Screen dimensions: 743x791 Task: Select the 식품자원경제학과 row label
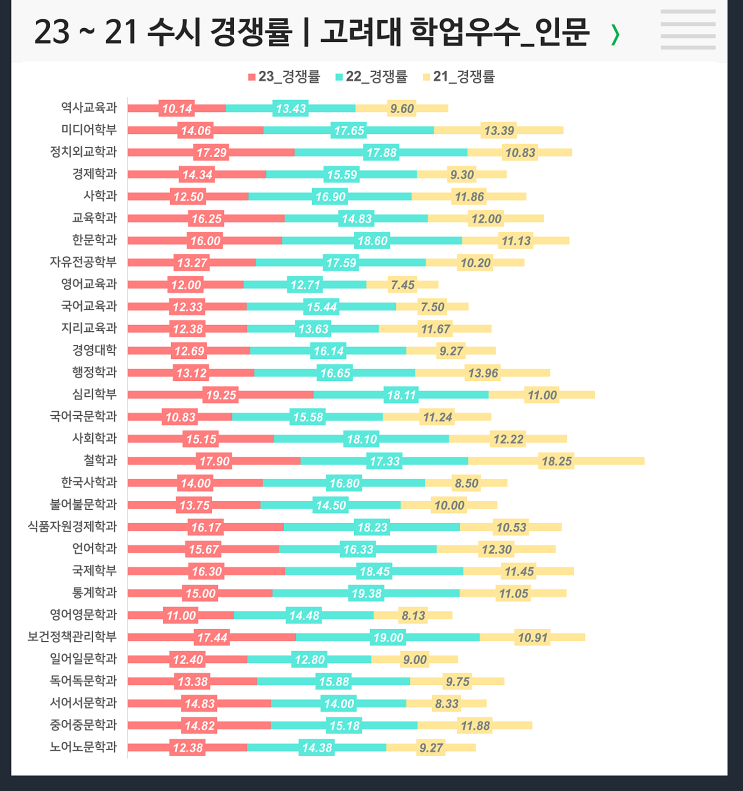click(x=72, y=527)
